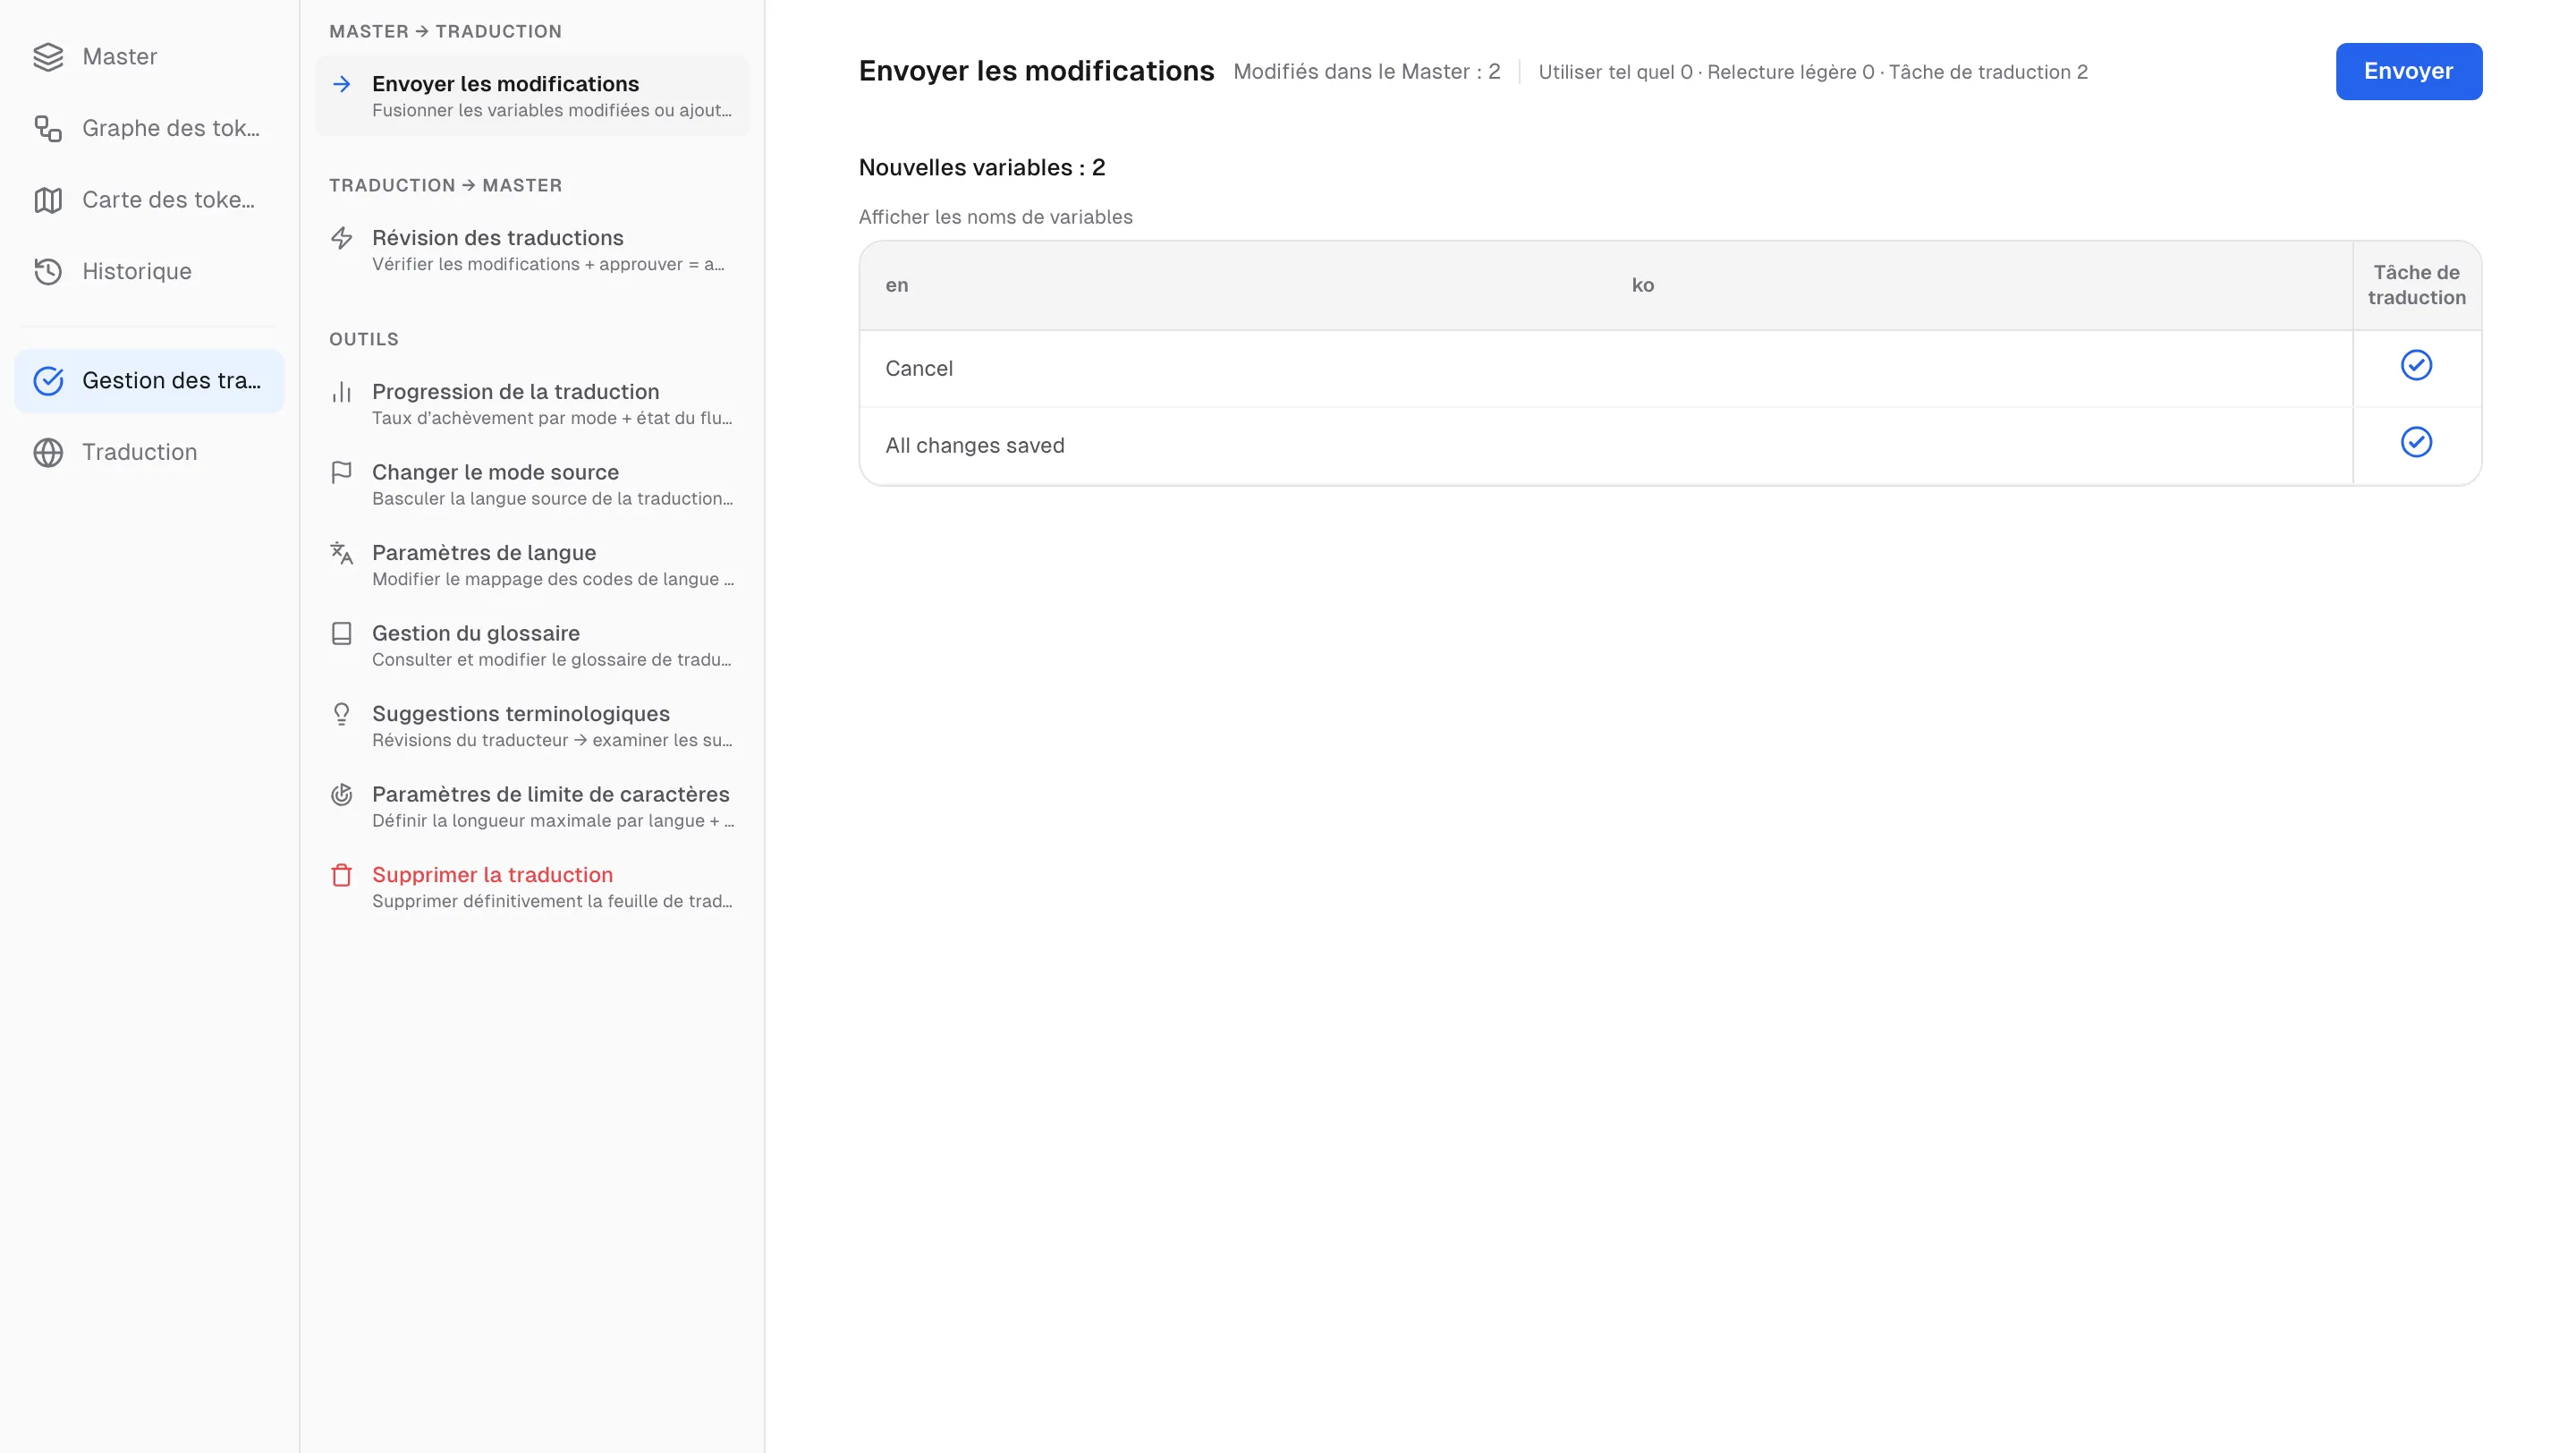Screen dimensions: 2576x1453
Task: Go to Traduction in the sidebar
Action: tap(149, 453)
